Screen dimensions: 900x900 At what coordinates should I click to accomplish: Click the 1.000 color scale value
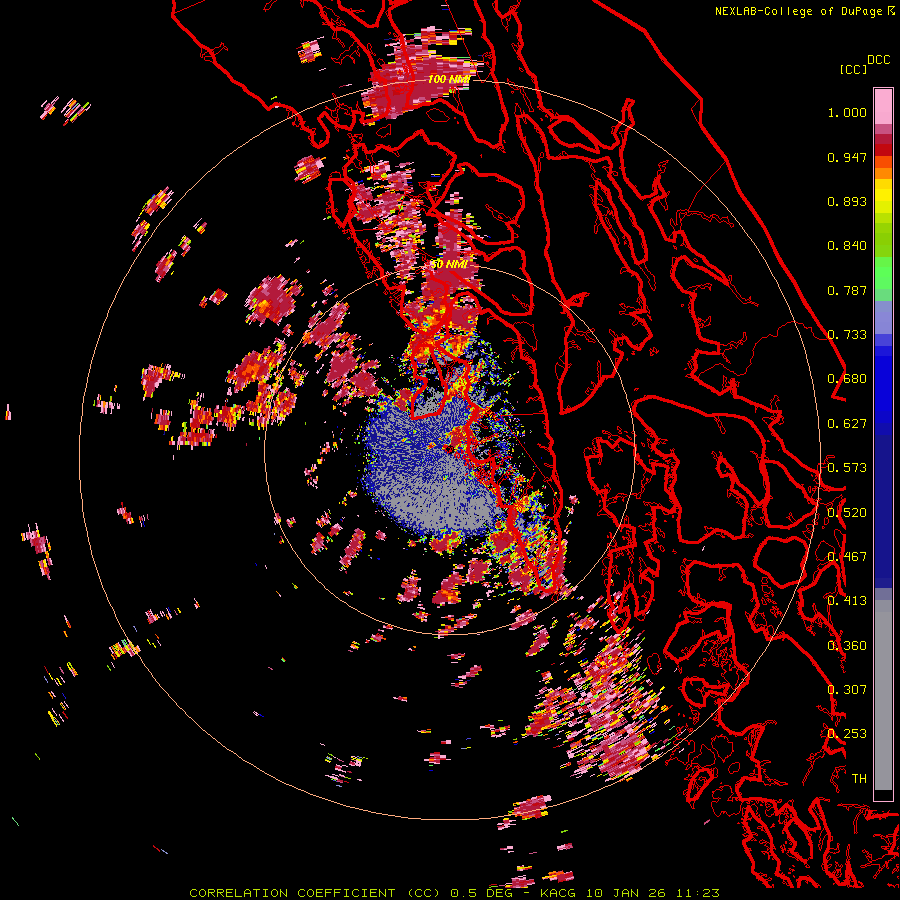[847, 112]
